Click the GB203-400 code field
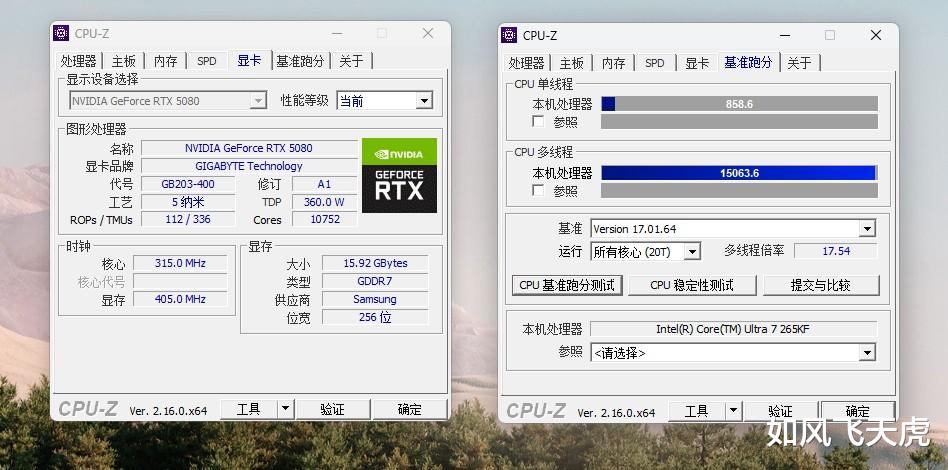 coord(188,184)
